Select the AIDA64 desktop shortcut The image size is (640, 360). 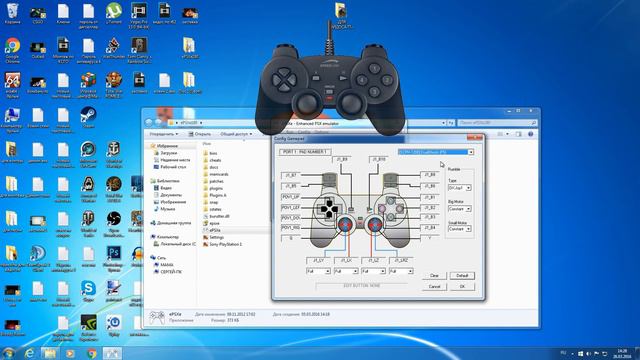[x=12, y=85]
